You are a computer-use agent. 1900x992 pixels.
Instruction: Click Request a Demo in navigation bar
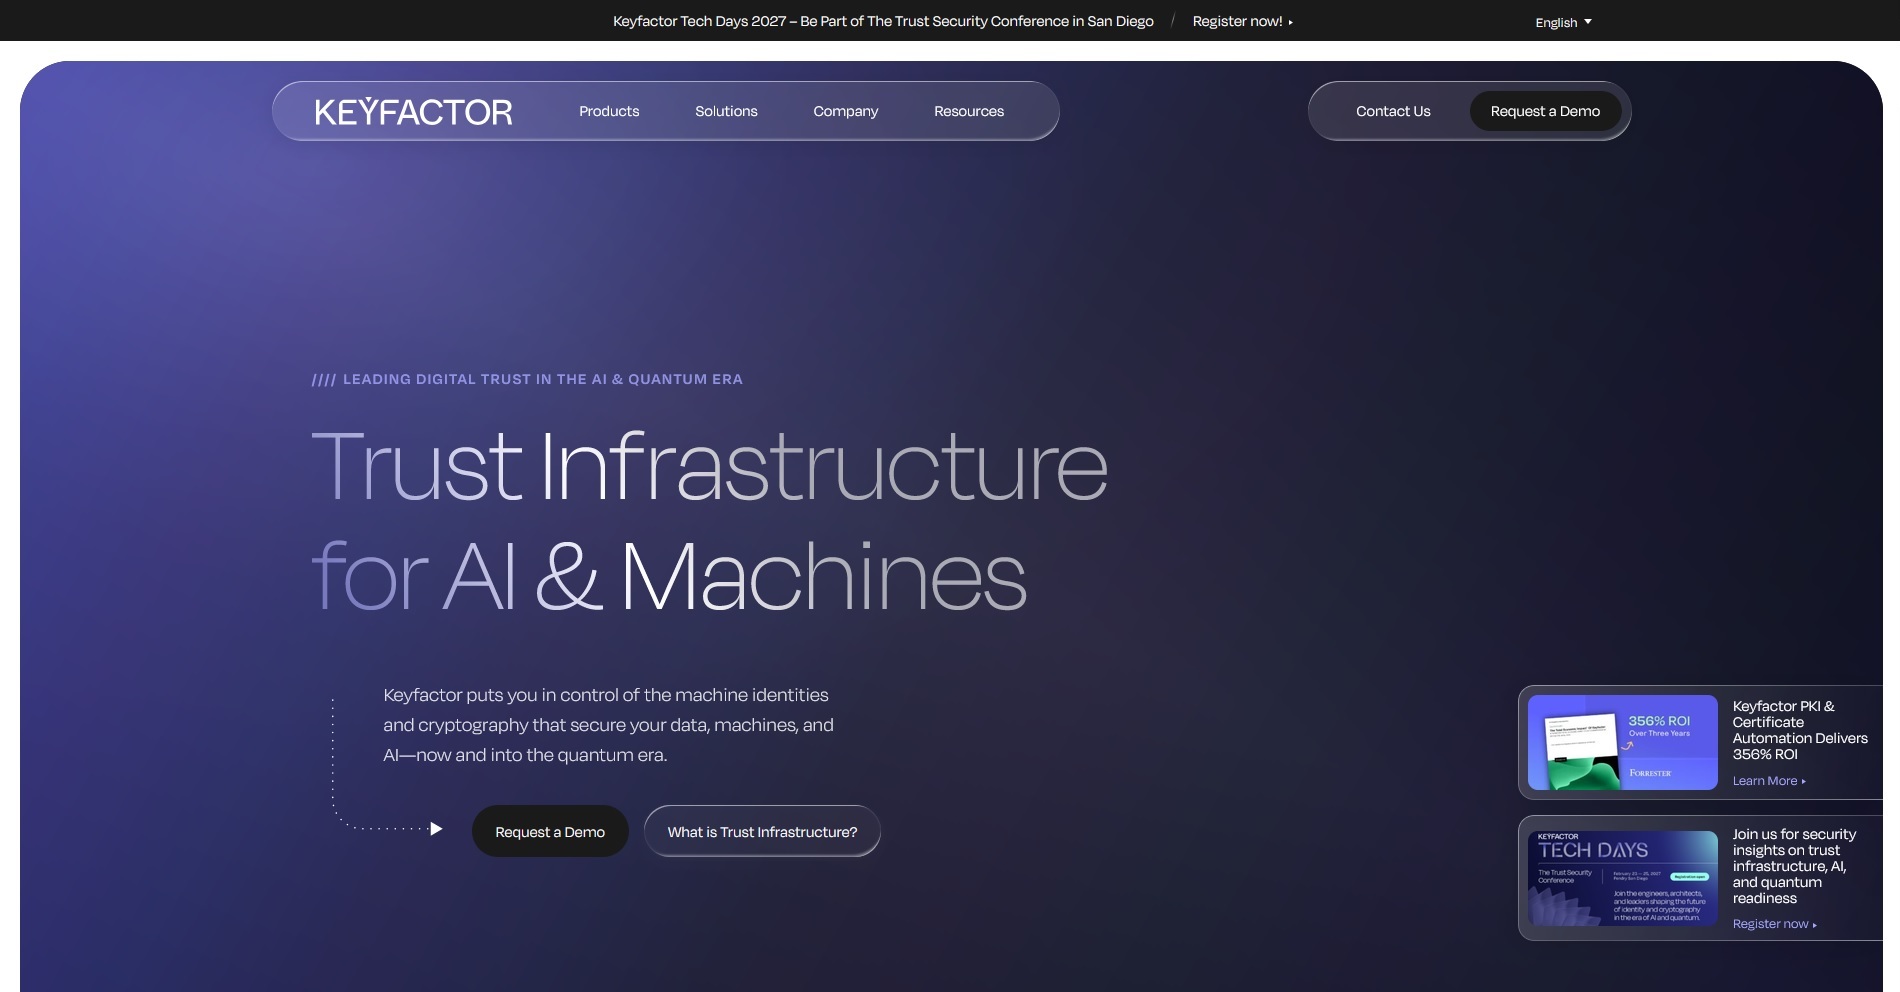[1545, 111]
